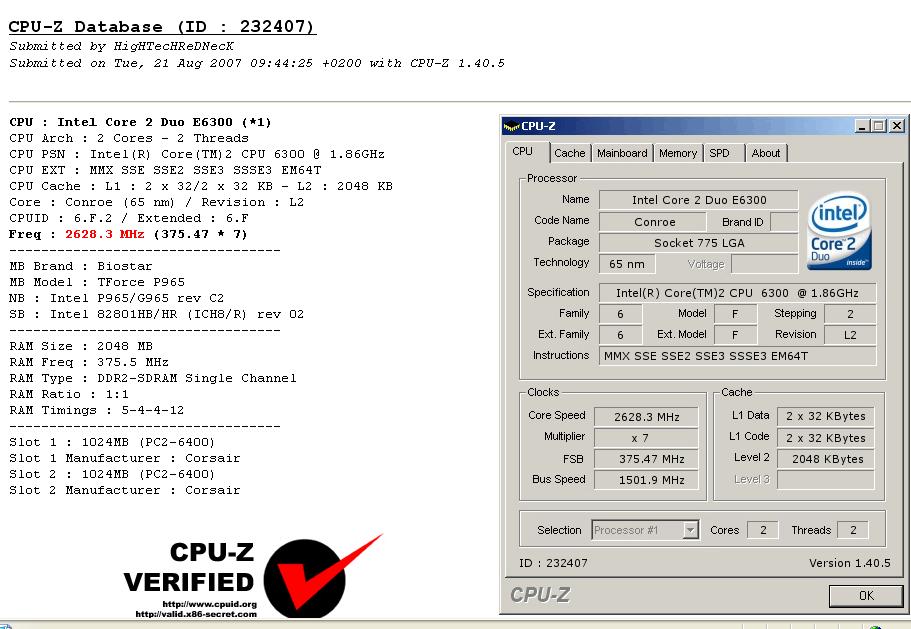Click 'RAM Size : 2048 MB' line
Viewport: 911px width, 629px height.
(x=81, y=346)
